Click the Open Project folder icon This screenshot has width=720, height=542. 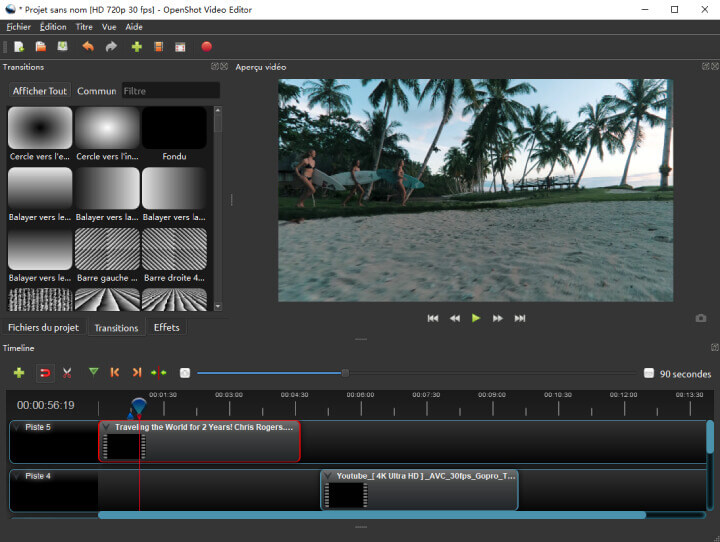(41, 46)
